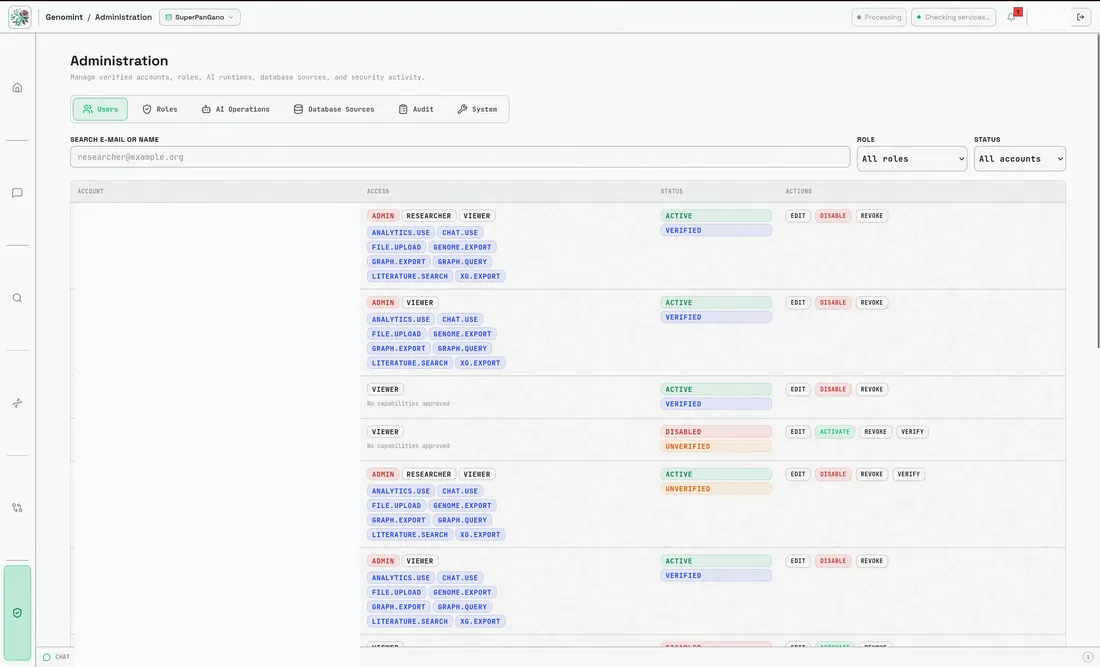Click the Checking services status pill

pyautogui.click(x=953, y=17)
